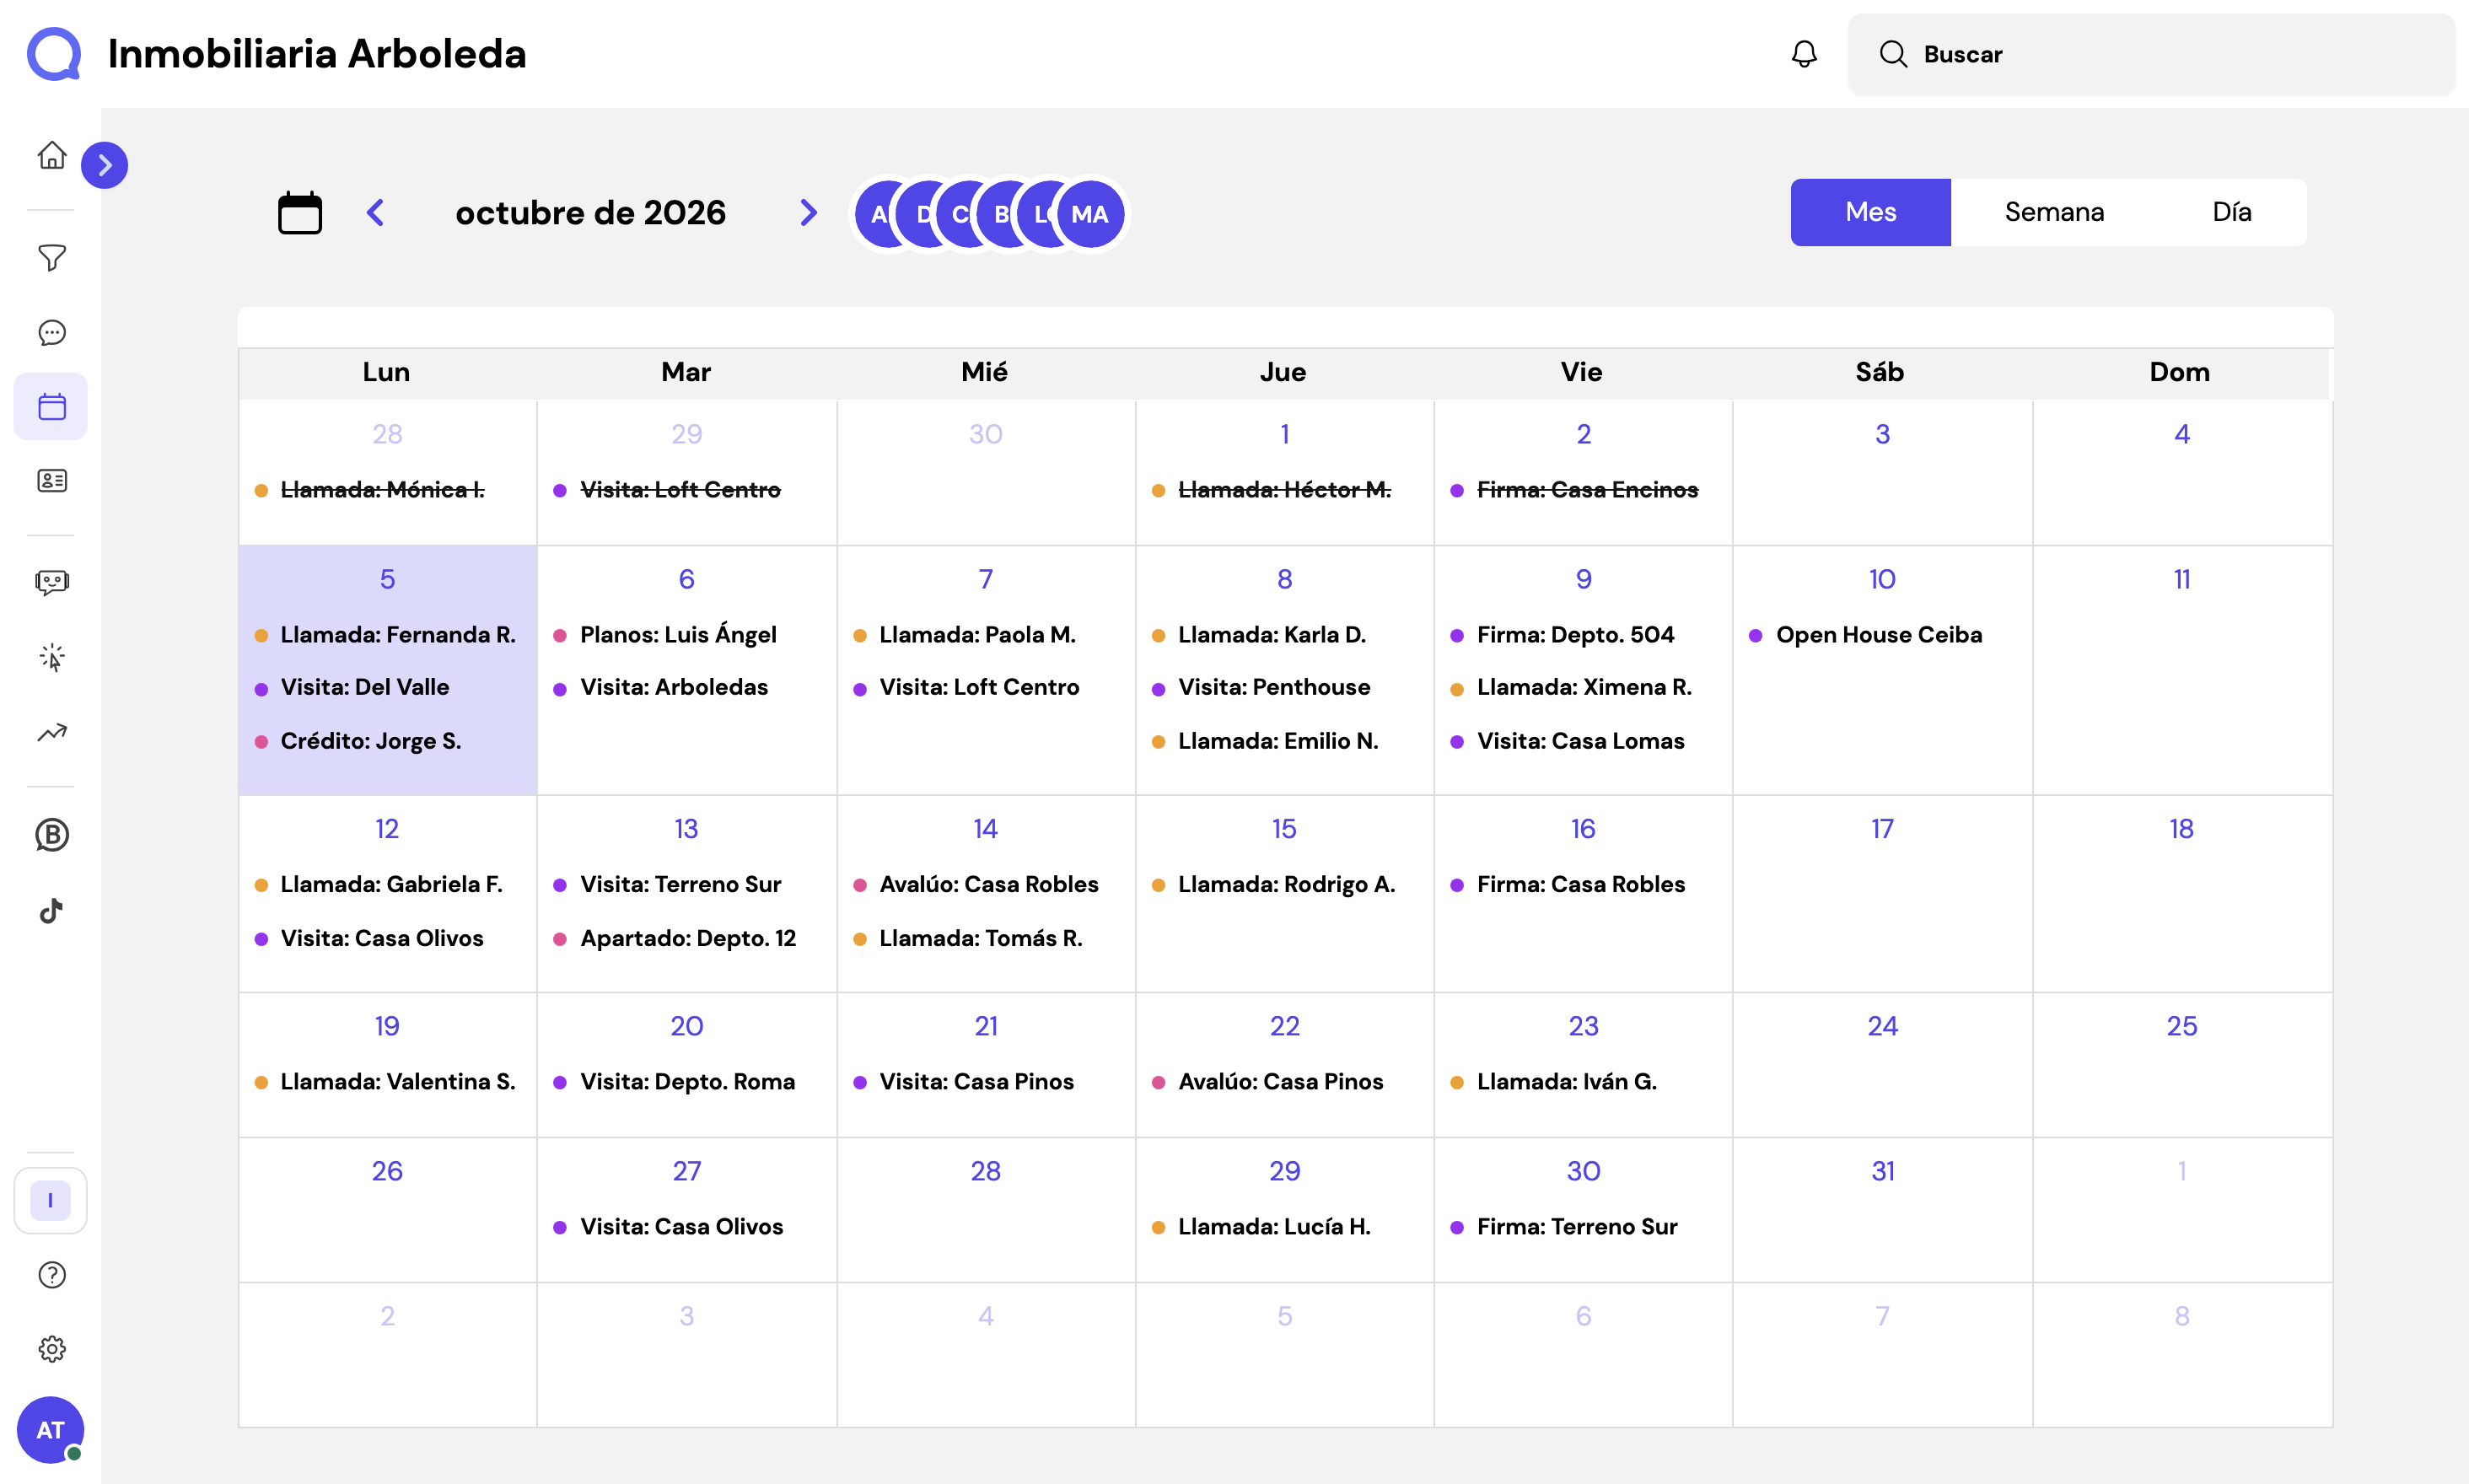2469x1484 pixels.
Task: Open the help question mark icon
Action: click(52, 1275)
